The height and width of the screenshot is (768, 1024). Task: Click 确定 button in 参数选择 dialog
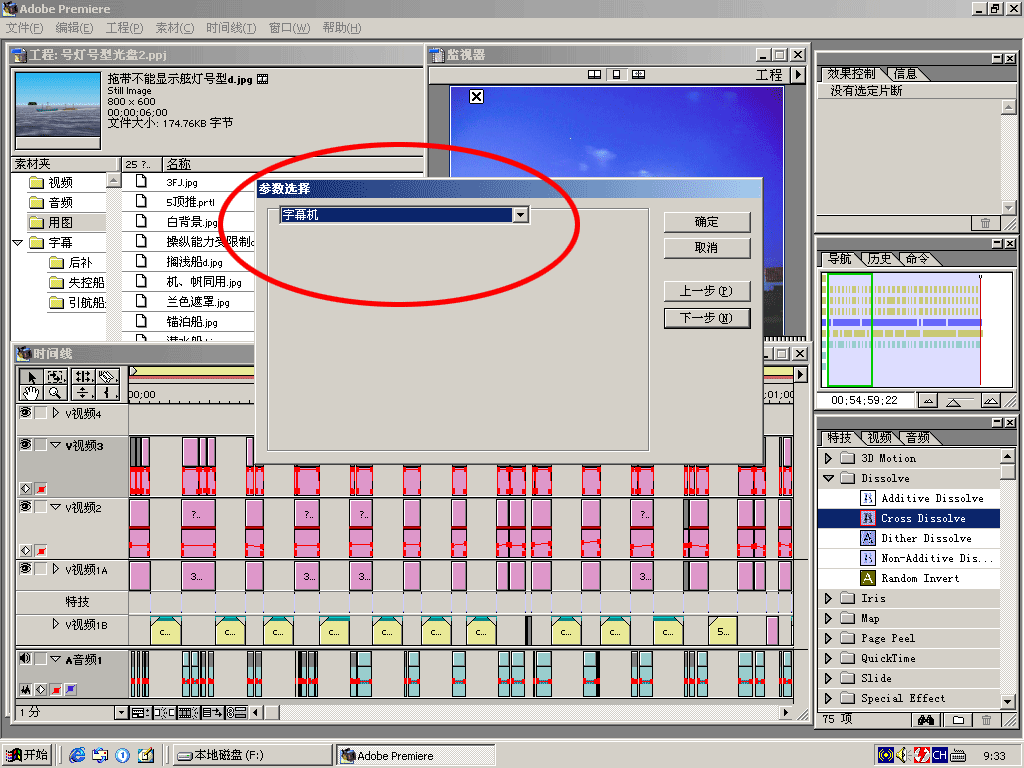(707, 222)
